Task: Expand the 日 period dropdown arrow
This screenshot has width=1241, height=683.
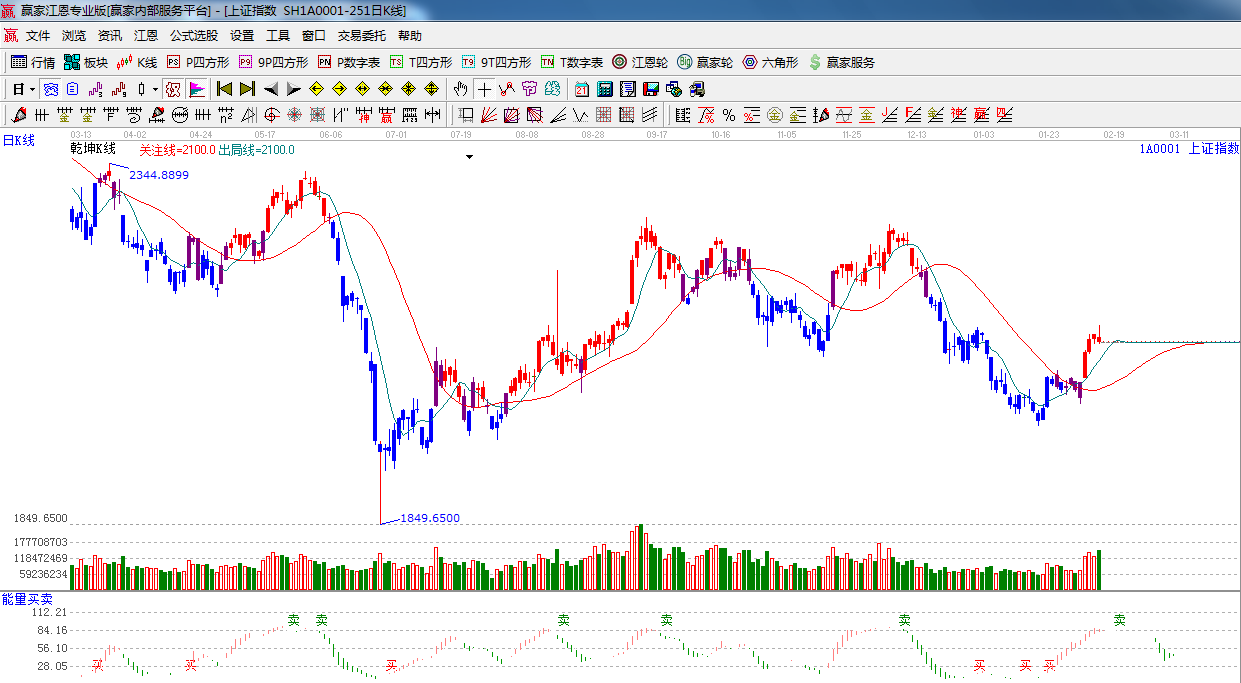Action: (x=32, y=89)
